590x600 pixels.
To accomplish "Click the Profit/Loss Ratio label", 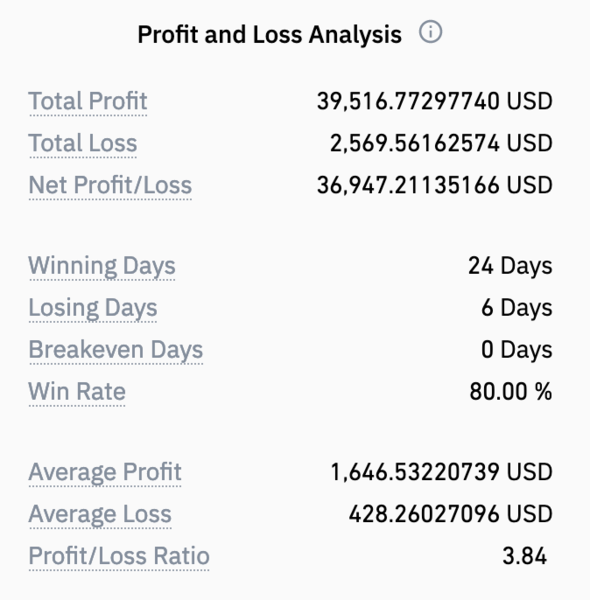I will [x=119, y=556].
